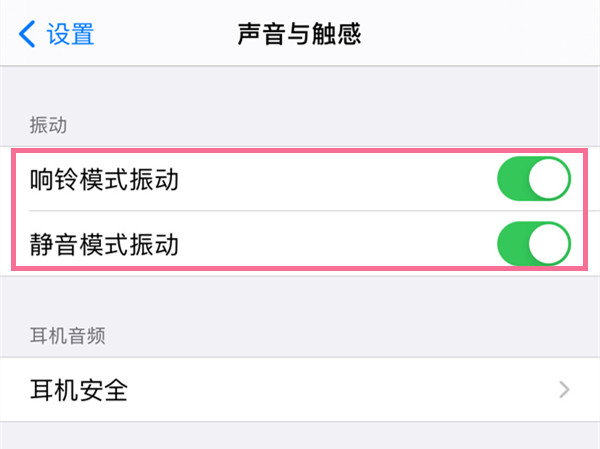
Task: Tap the 声音与触感 page title
Action: [x=299, y=34]
